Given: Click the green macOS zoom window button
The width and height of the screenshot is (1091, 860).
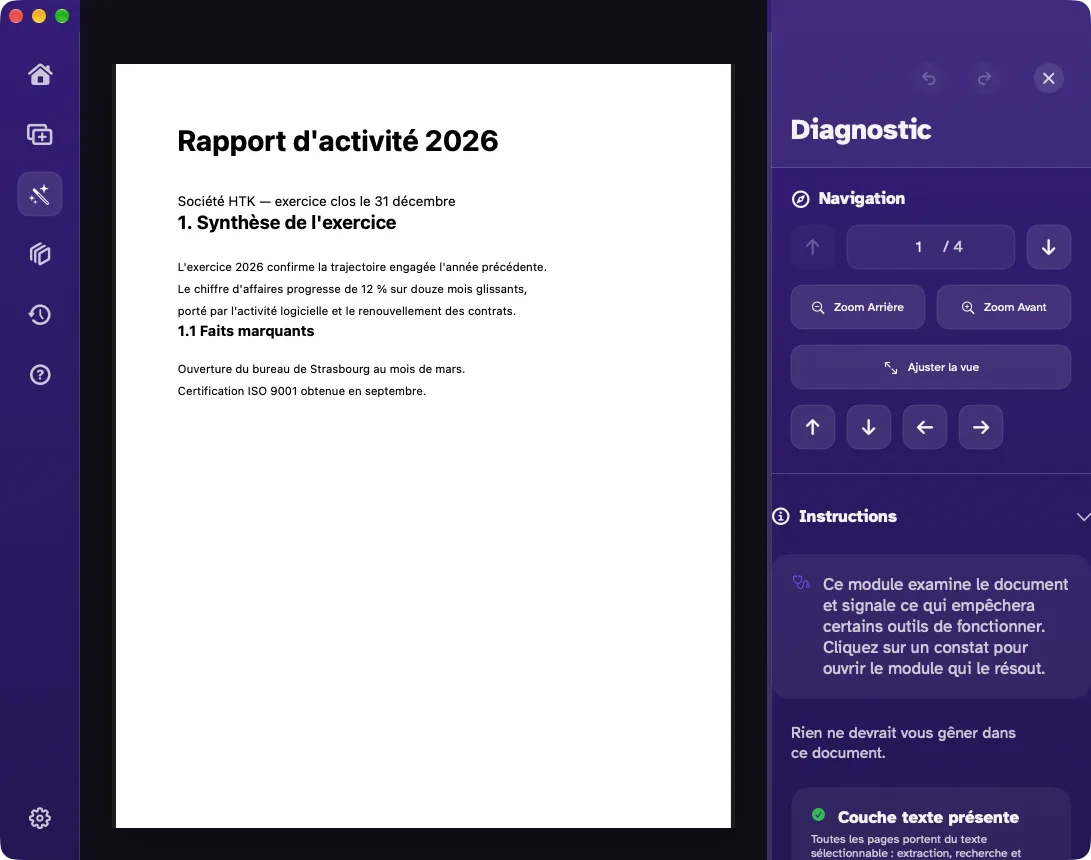Looking at the screenshot, I should point(62,16).
